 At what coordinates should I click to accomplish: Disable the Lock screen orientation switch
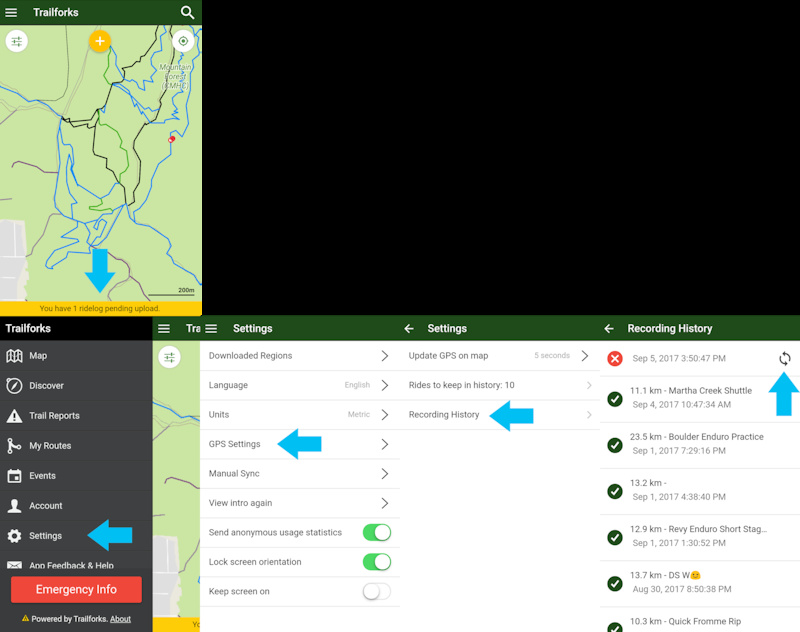click(377, 562)
